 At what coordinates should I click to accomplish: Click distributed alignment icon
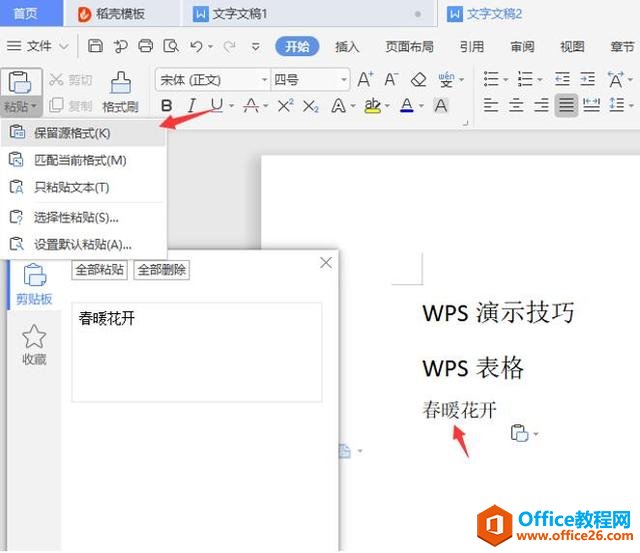coord(591,106)
